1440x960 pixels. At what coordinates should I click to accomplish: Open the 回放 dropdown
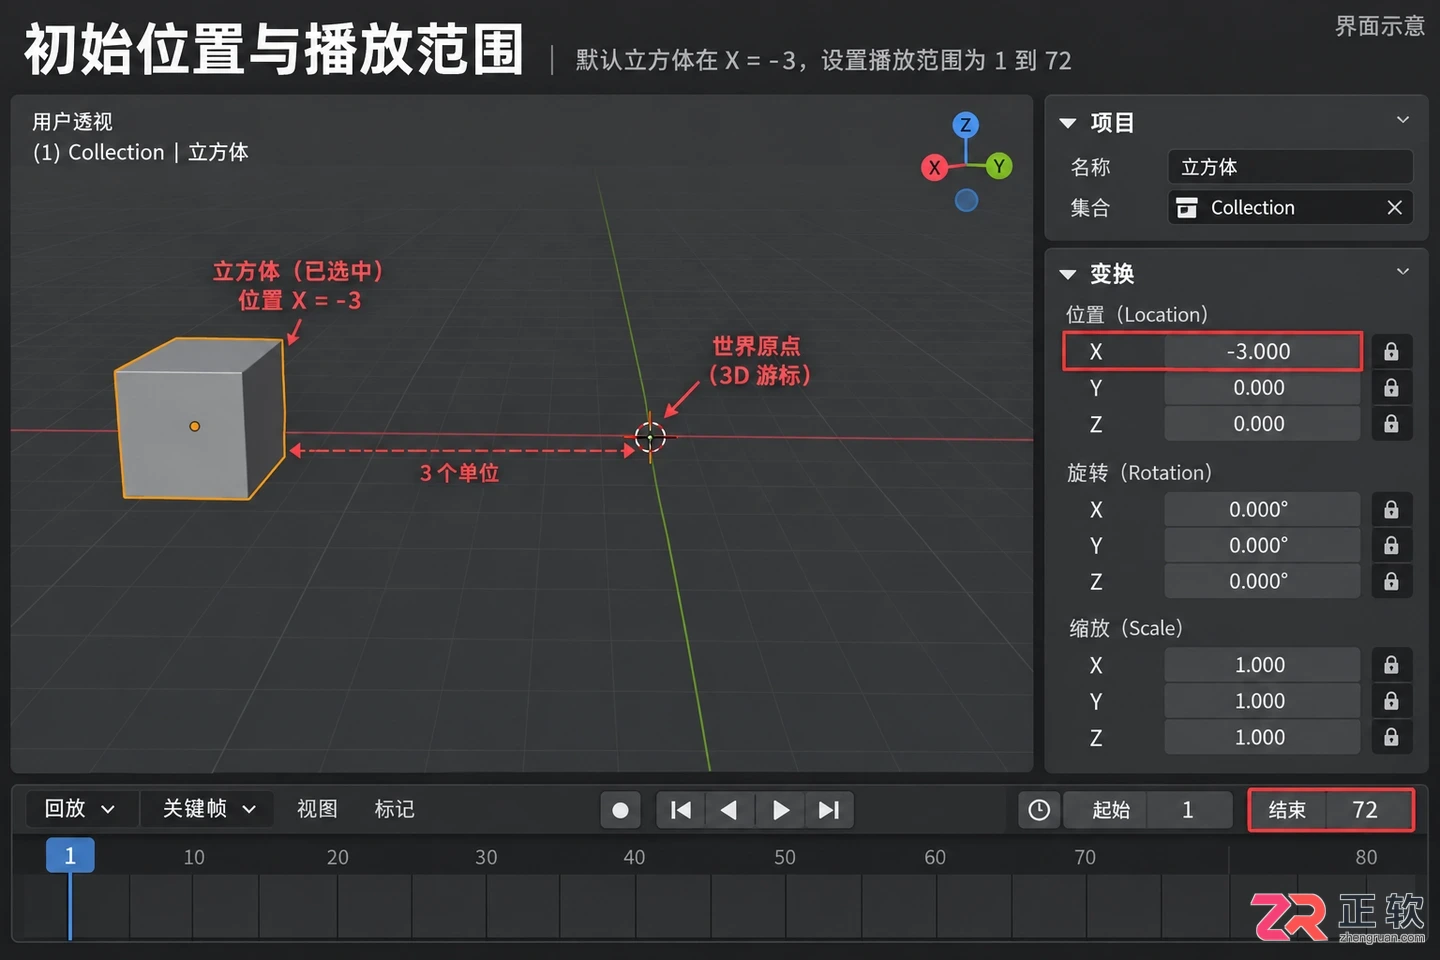80,809
